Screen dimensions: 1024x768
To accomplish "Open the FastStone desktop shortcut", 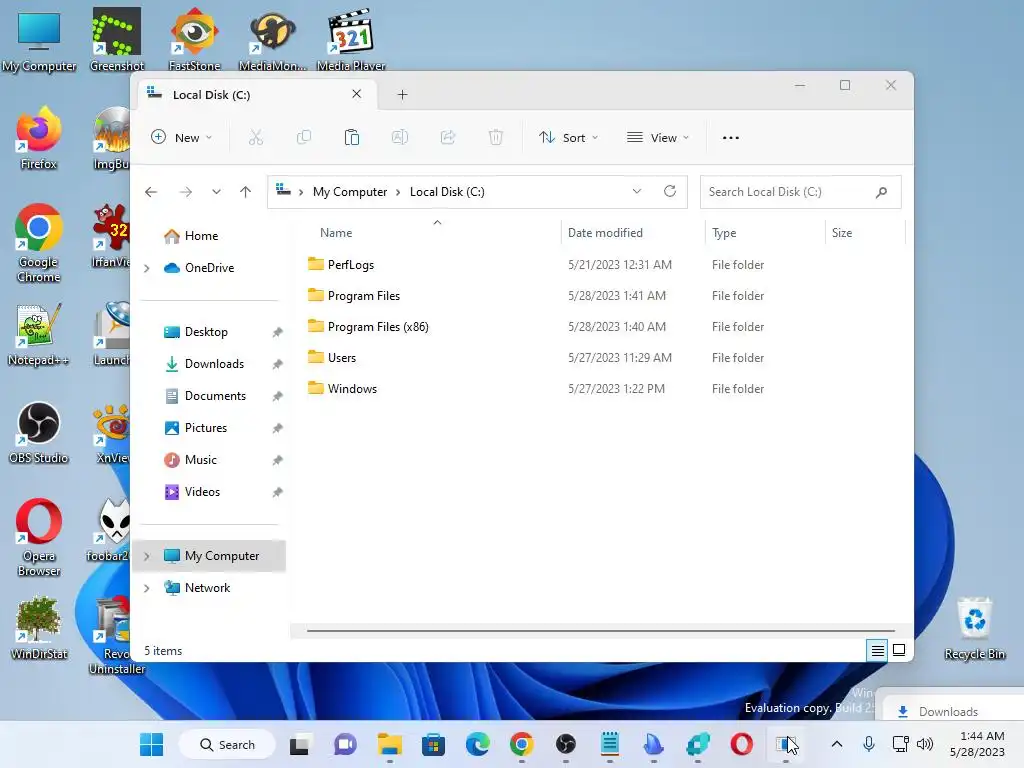I will pos(195,39).
